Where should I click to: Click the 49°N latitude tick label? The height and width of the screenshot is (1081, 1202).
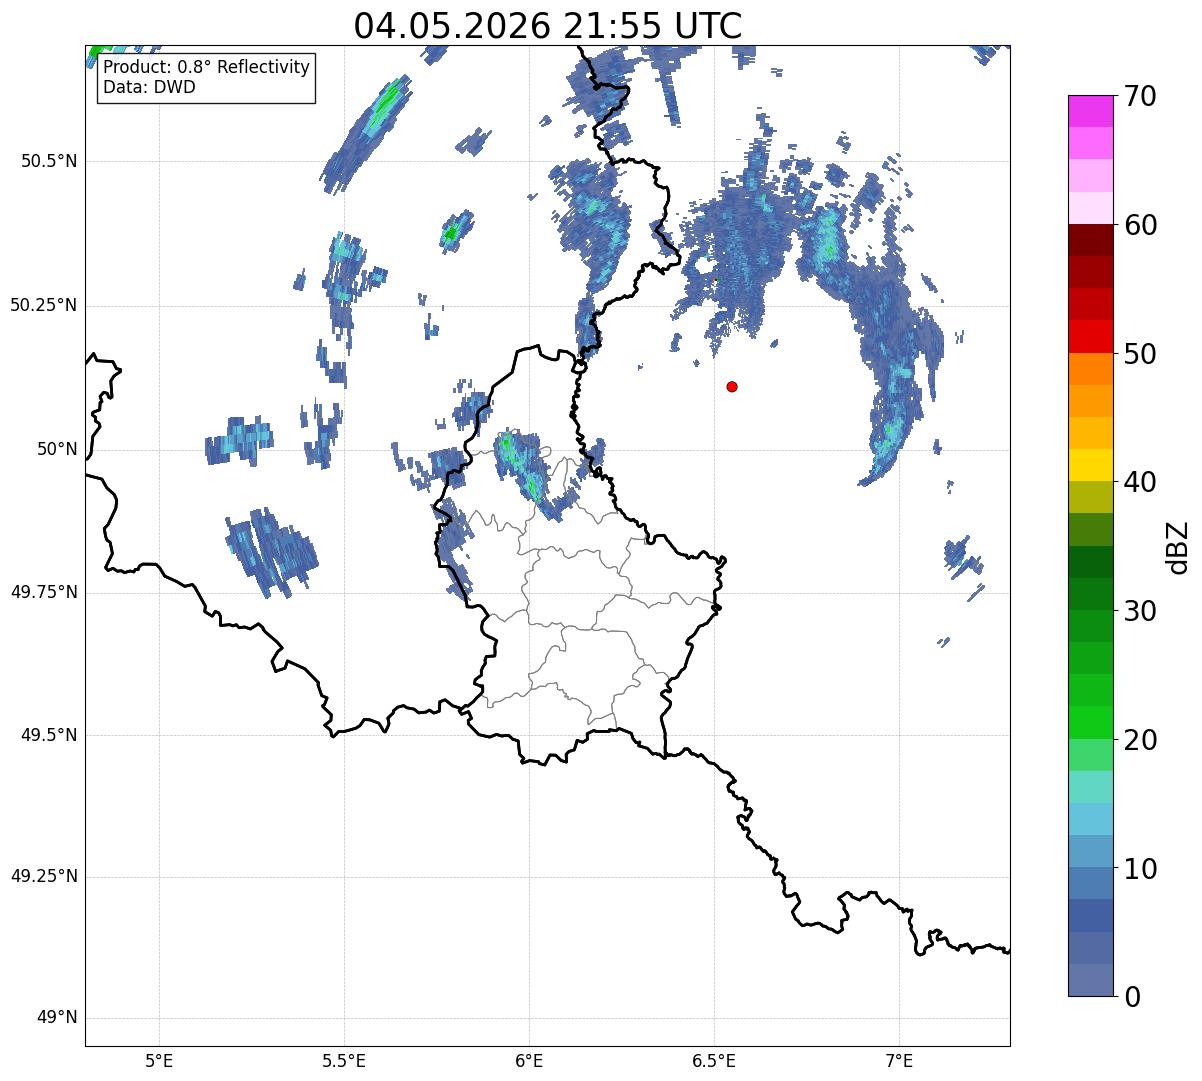[x=56, y=1018]
